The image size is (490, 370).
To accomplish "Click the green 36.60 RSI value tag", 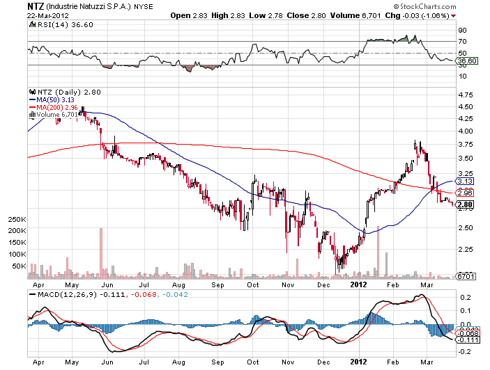I will coord(467,61).
